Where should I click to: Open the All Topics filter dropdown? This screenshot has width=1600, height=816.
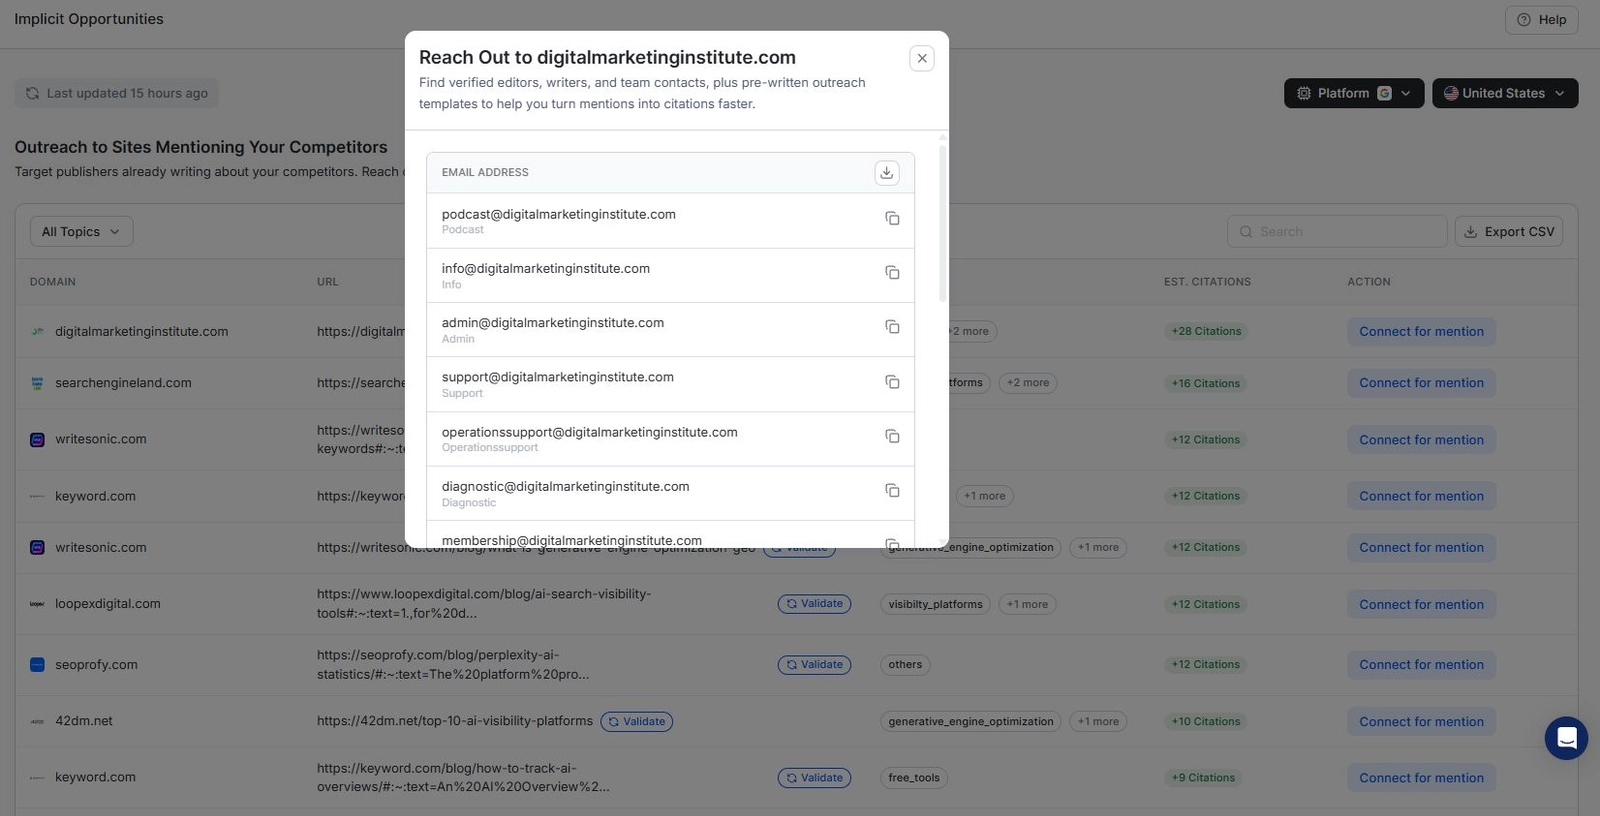point(81,232)
